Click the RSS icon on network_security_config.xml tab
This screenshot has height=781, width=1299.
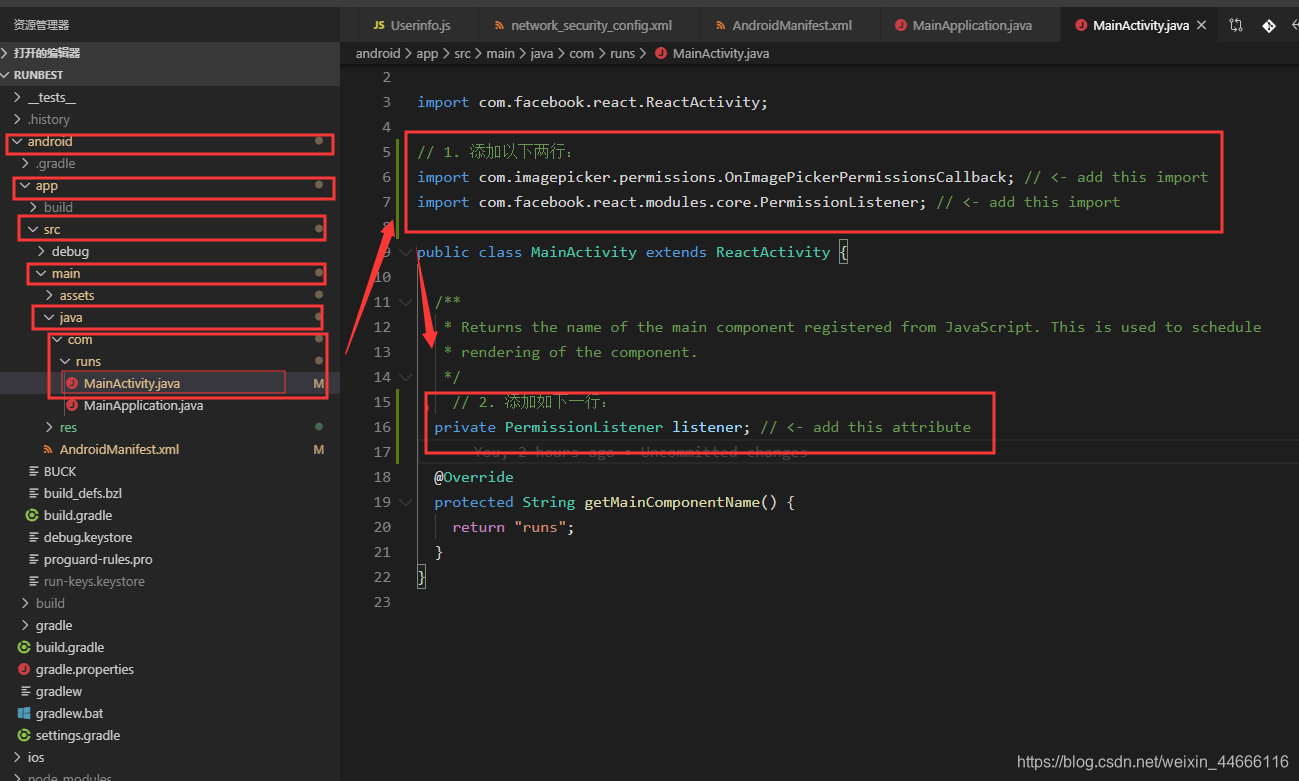pyautogui.click(x=499, y=25)
